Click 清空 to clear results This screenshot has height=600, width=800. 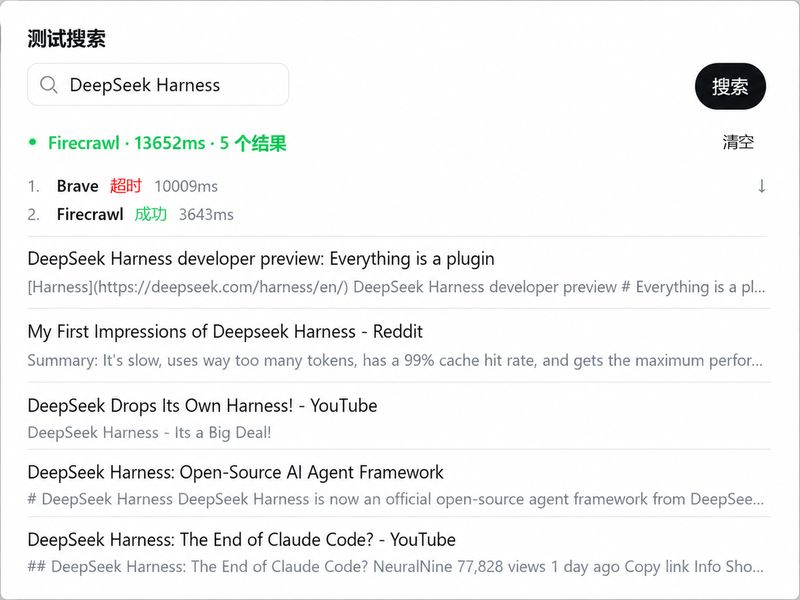pos(738,142)
